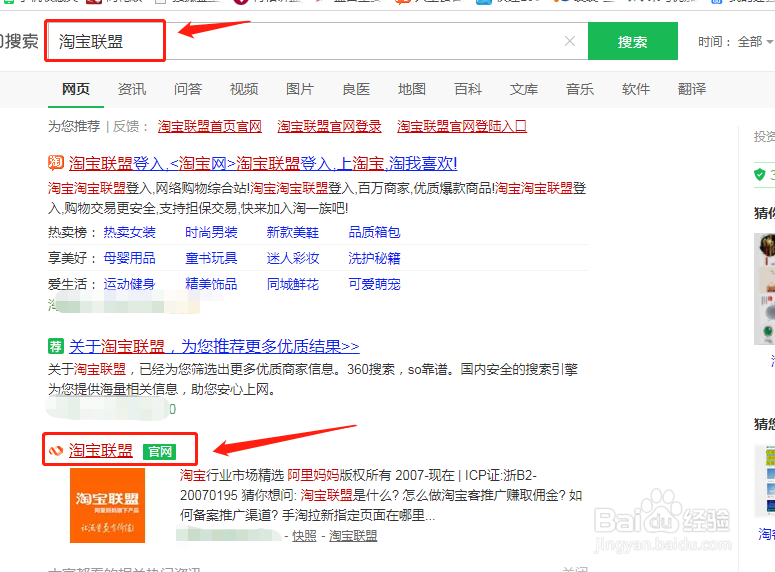Switch to the 良医 tab
Viewport: 775px width, 572px height.
[356, 89]
